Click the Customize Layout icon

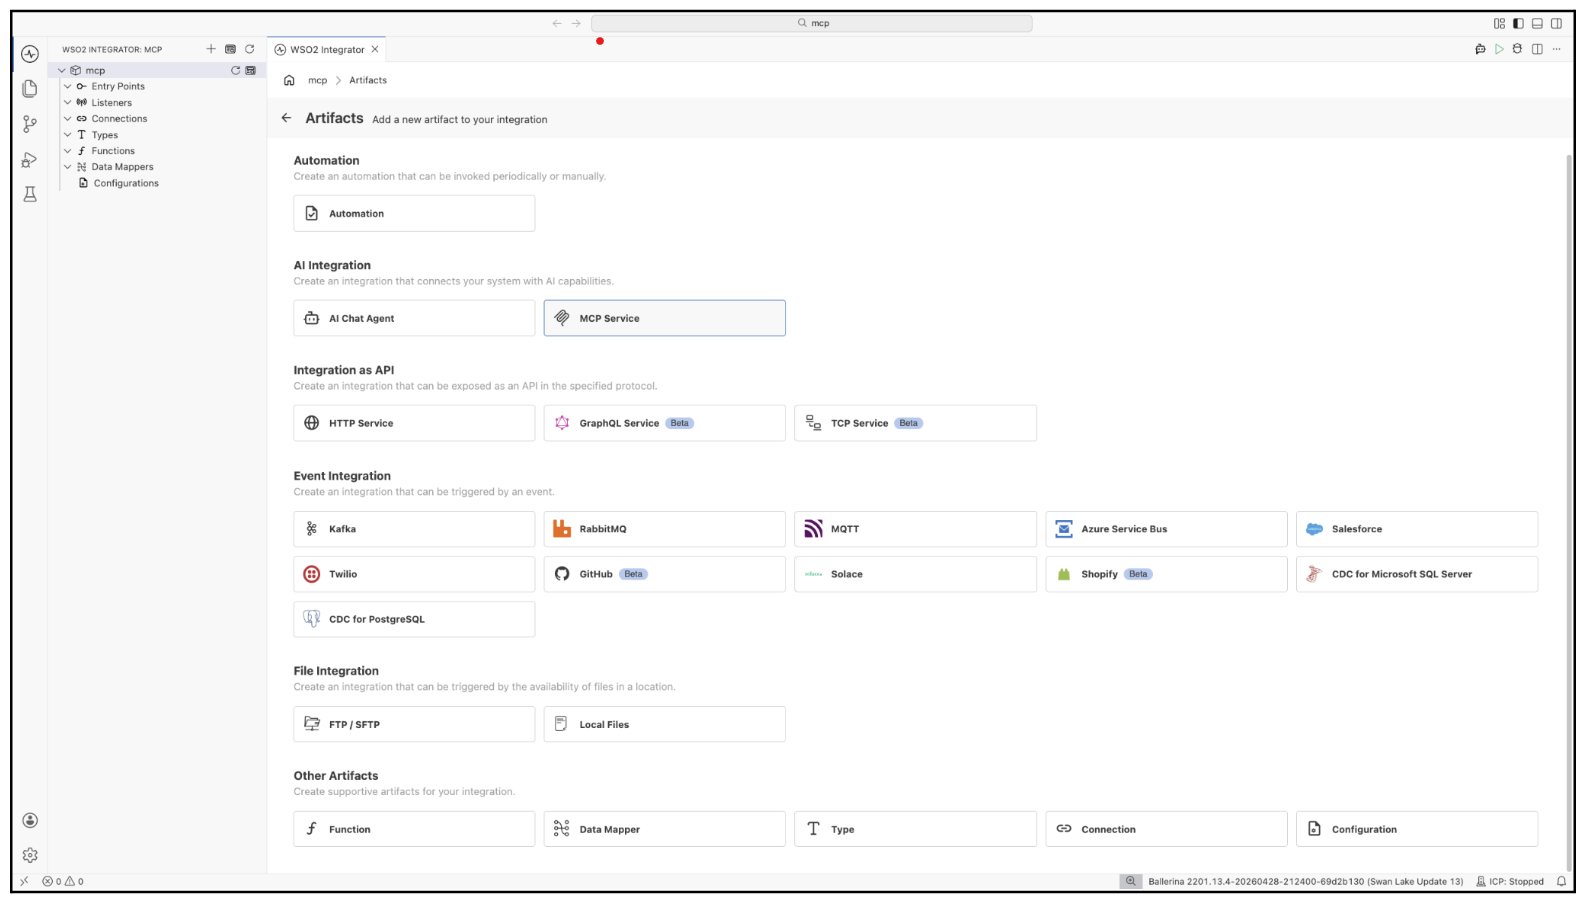click(1499, 23)
